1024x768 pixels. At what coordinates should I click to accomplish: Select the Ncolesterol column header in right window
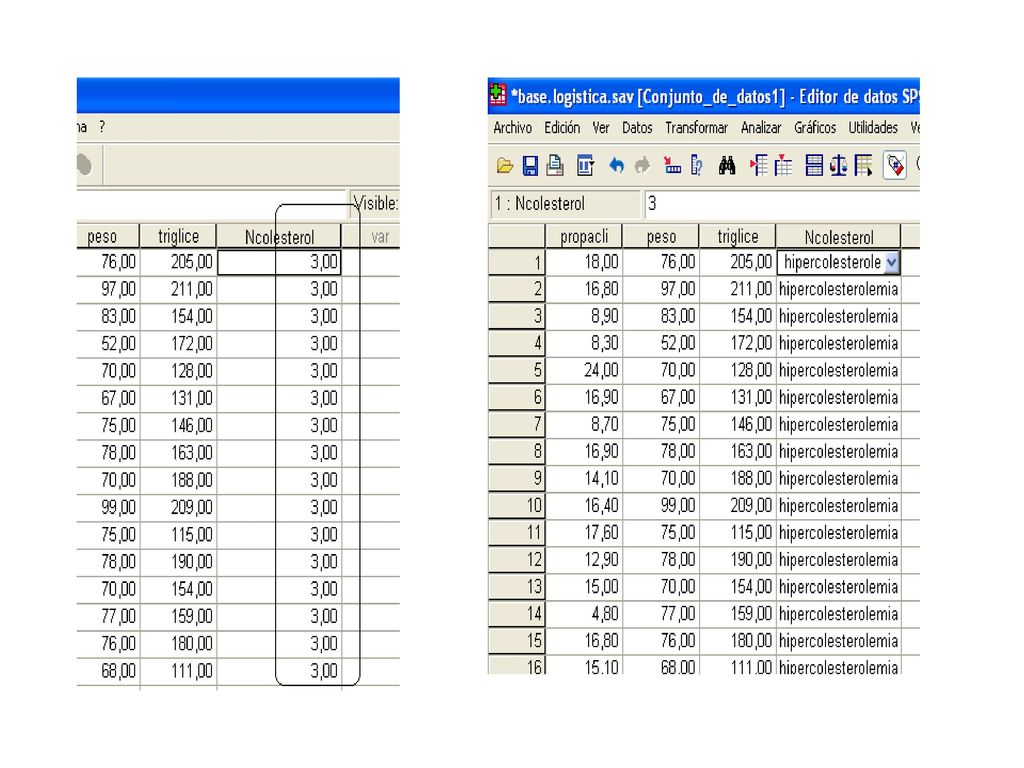coord(839,236)
